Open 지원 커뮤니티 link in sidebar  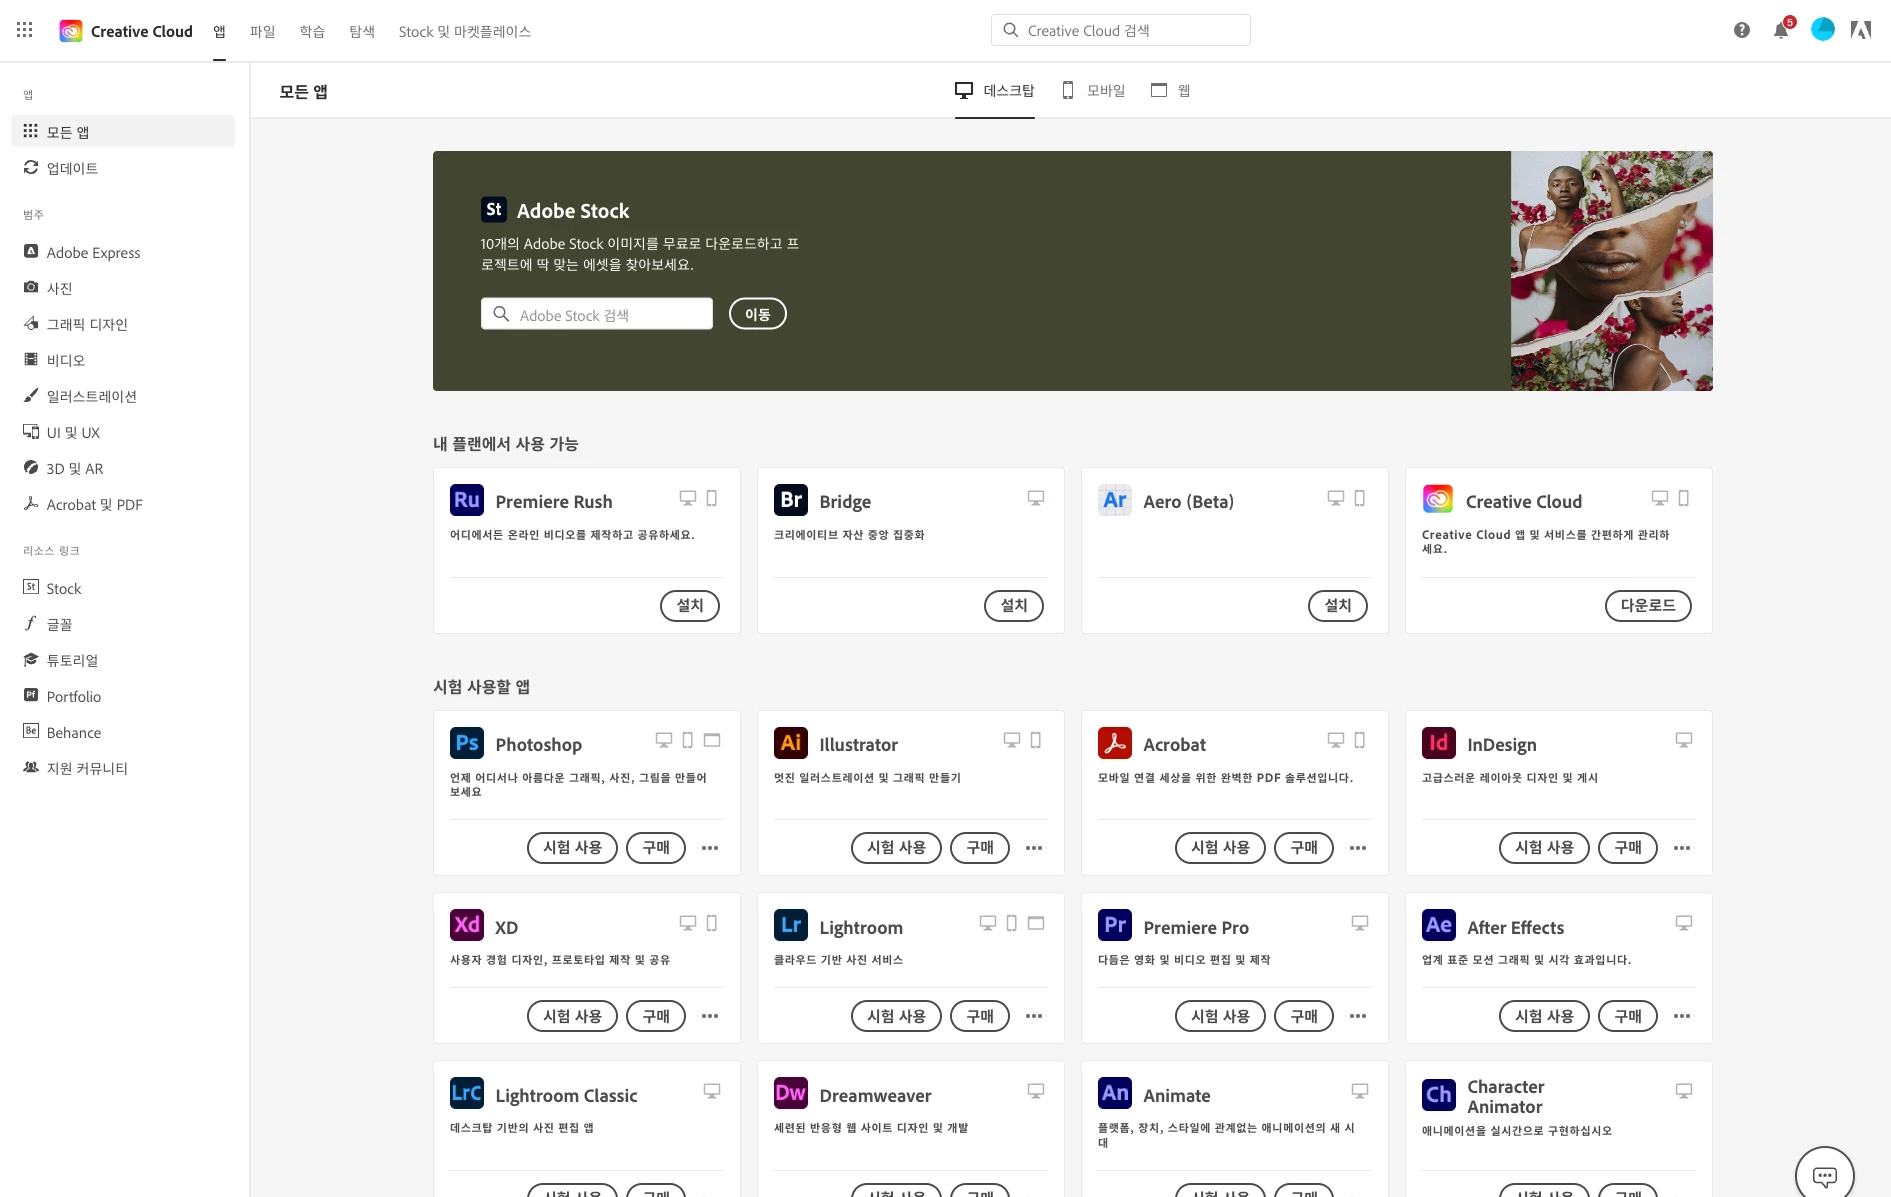click(x=123, y=768)
